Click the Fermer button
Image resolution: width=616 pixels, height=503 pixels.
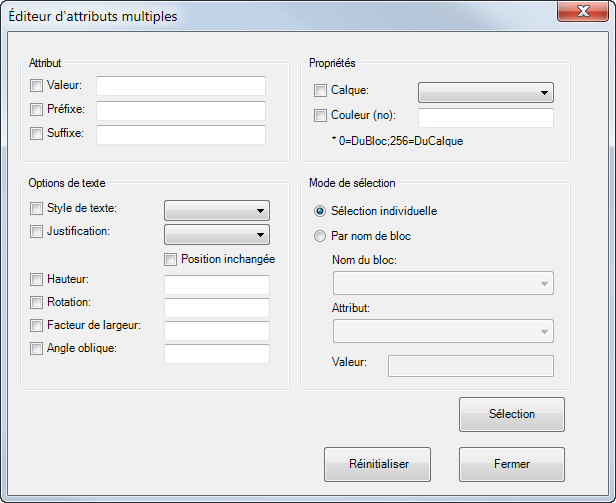click(x=512, y=464)
